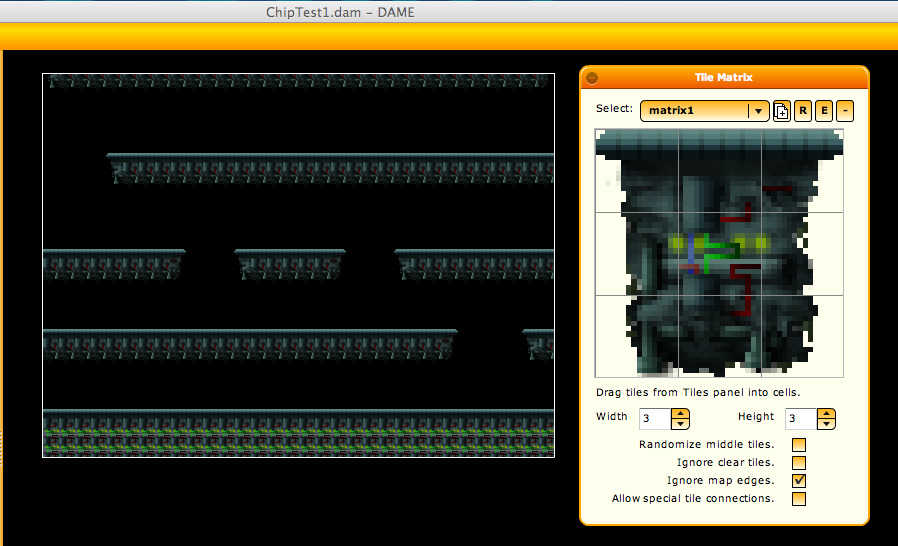The image size is (898, 546).
Task: Enable Randomize middle tiles checkbox
Action: pos(799,445)
